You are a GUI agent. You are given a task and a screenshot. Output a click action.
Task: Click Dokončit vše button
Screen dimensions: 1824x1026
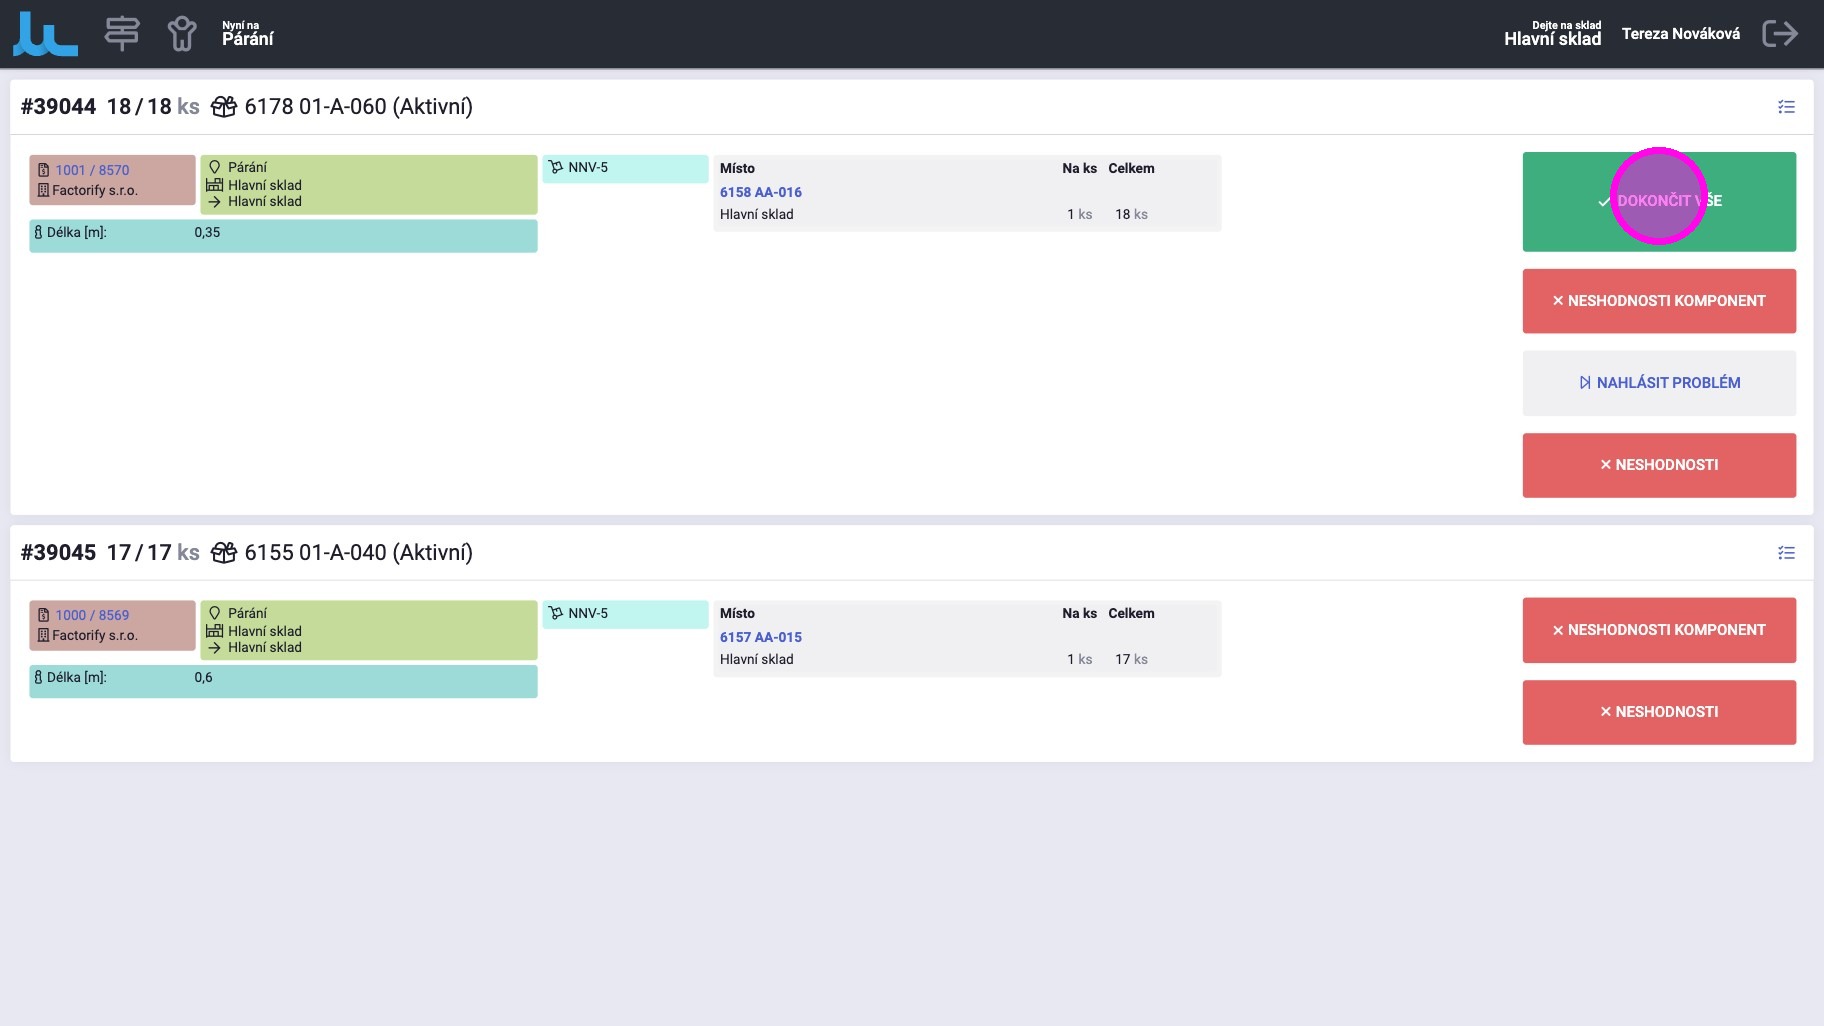point(1659,202)
